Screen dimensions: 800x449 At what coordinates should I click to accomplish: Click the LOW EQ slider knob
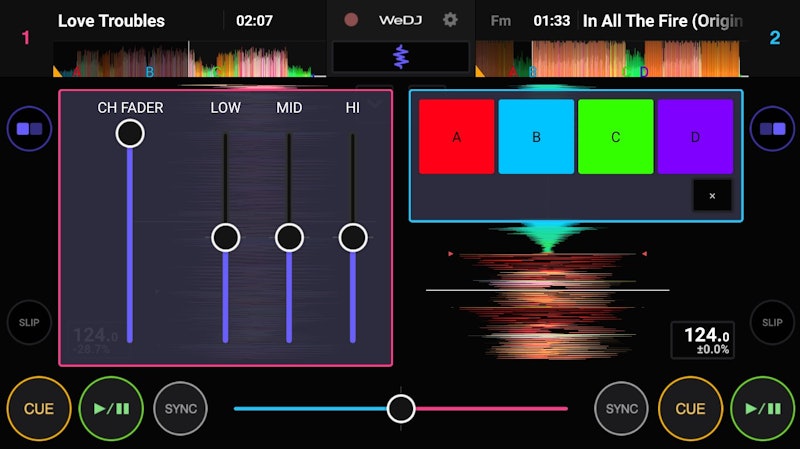(226, 238)
